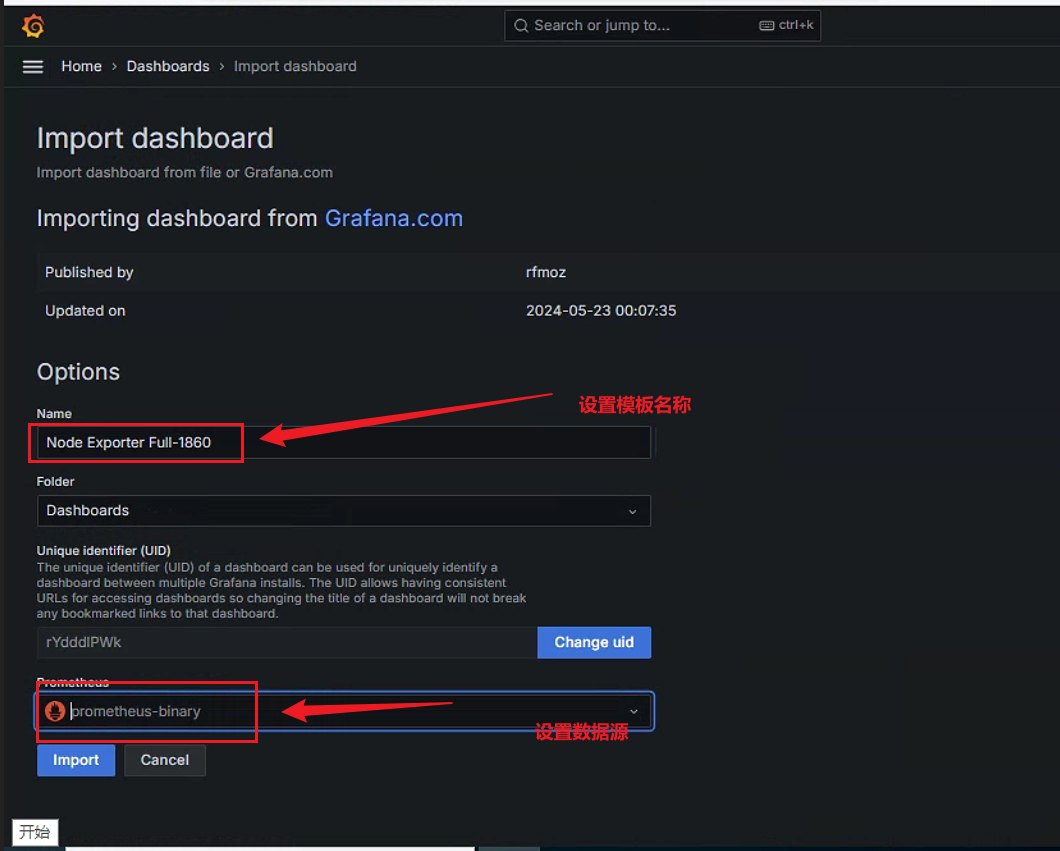Click the UID field rYdddlPWk
The image size is (1060, 851).
[x=287, y=642]
